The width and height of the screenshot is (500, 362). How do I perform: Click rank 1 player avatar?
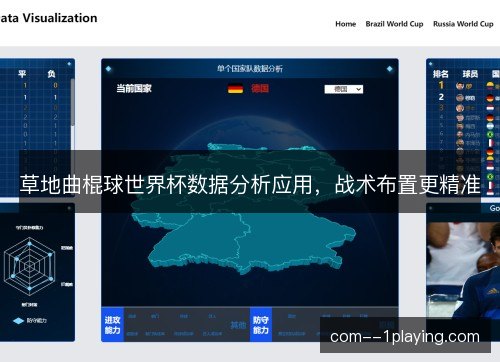(x=460, y=86)
